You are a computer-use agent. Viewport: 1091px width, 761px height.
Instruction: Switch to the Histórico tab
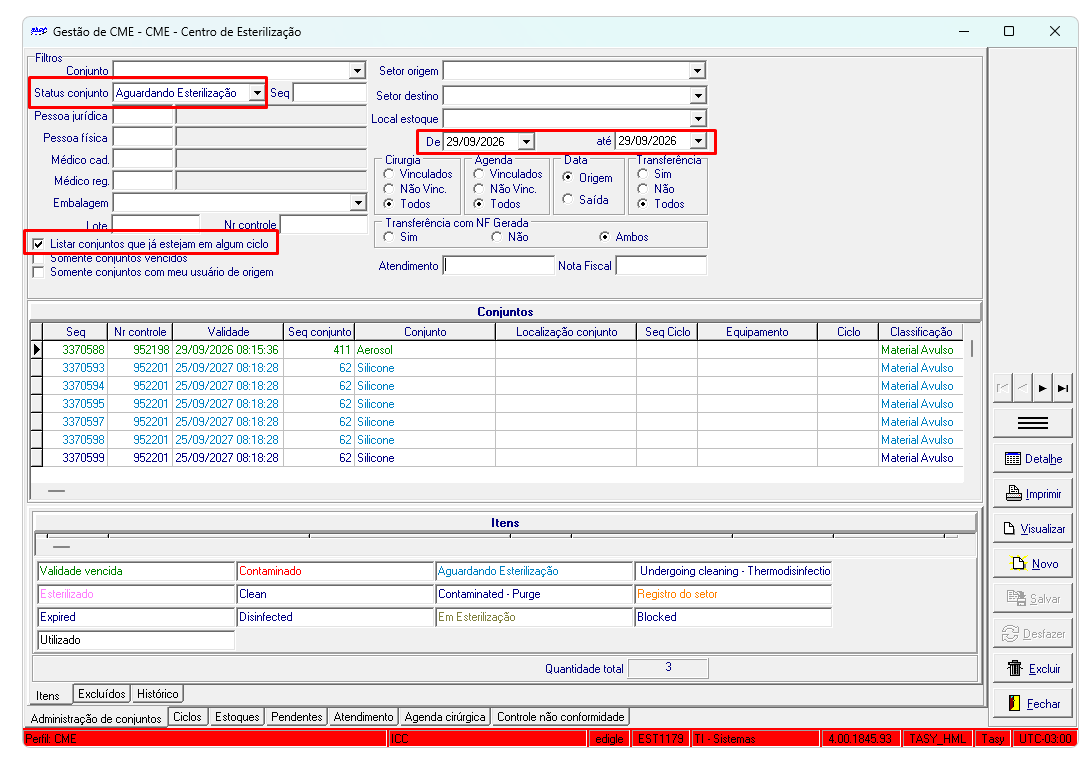click(x=158, y=694)
